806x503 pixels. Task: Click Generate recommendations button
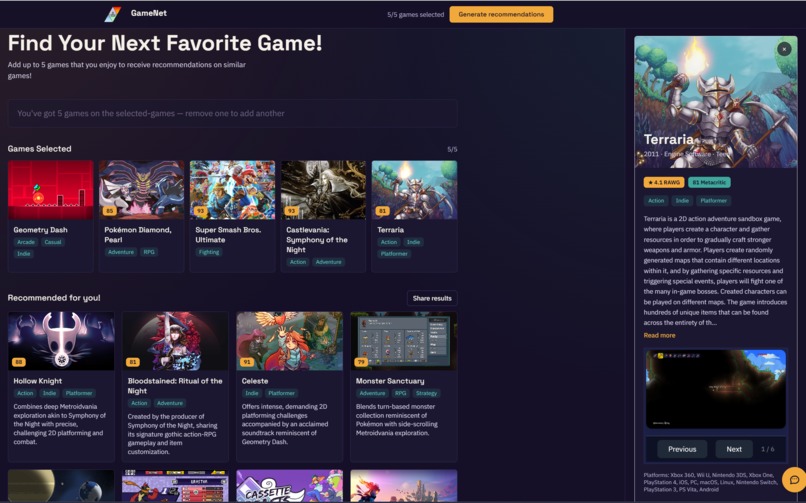[501, 14]
